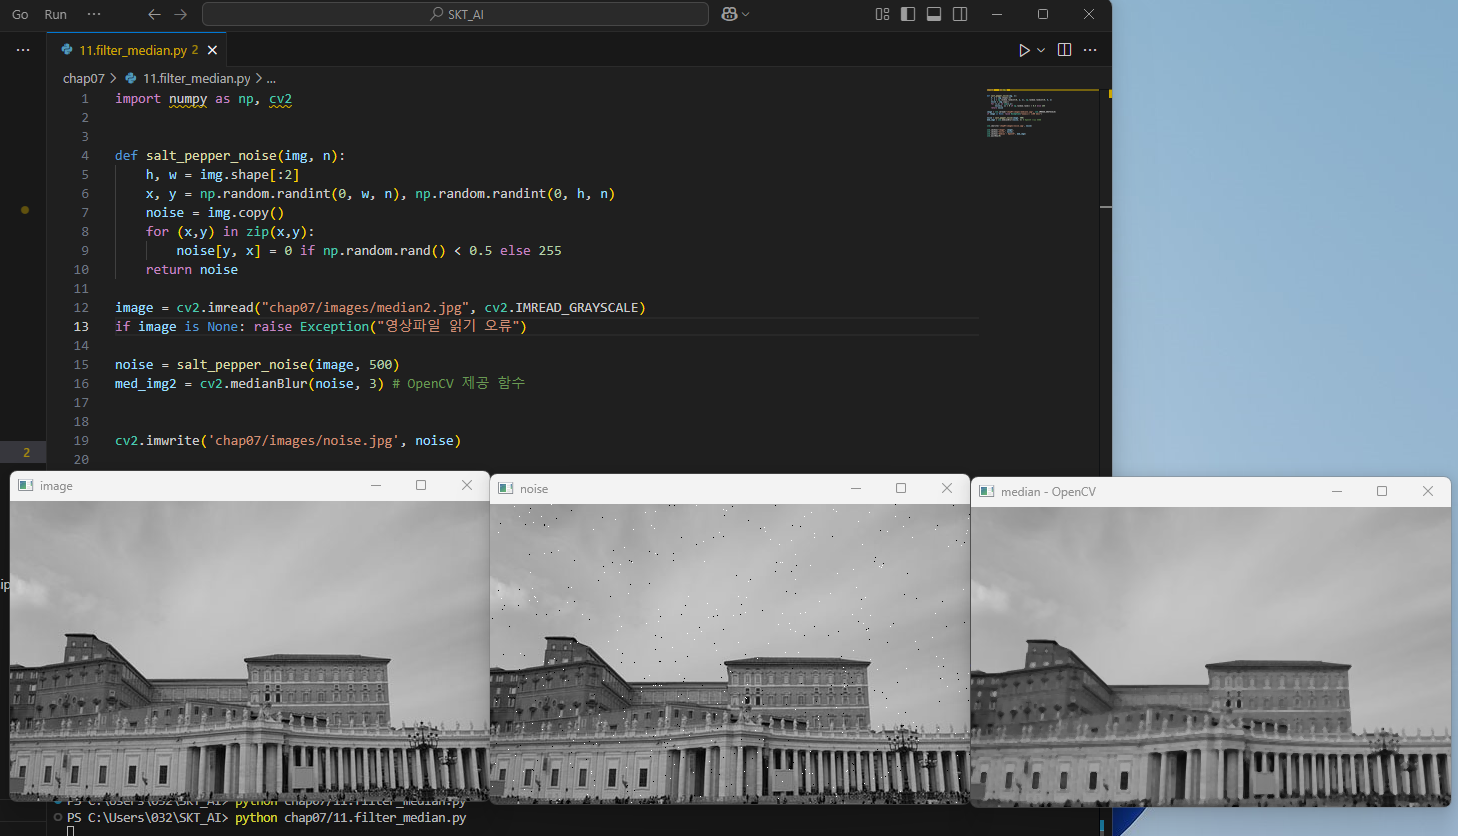Click the noisy picture in noise window

click(x=729, y=653)
